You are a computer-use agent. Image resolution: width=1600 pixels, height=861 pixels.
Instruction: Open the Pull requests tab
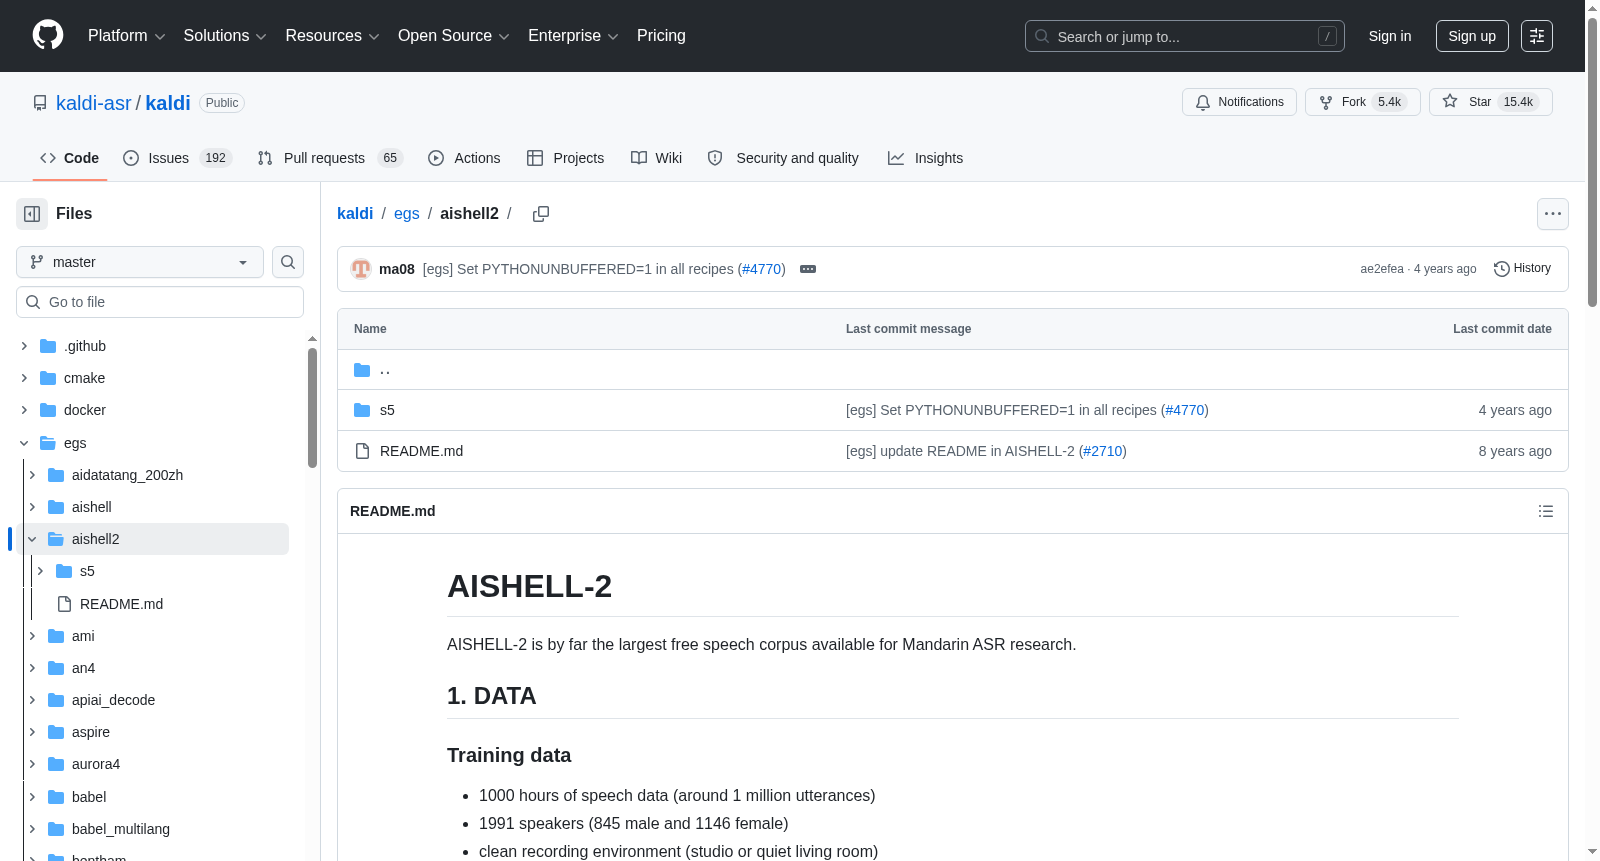pos(329,158)
